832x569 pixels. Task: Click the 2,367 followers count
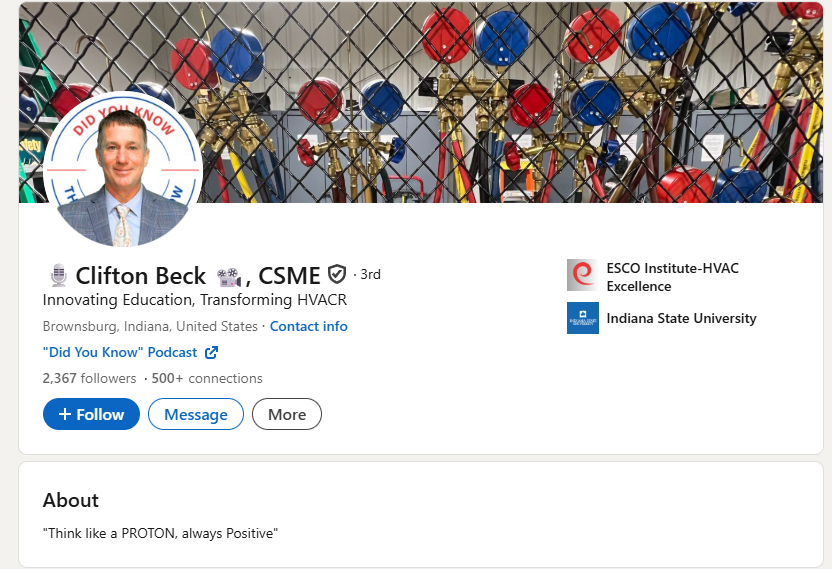pyautogui.click(x=90, y=378)
